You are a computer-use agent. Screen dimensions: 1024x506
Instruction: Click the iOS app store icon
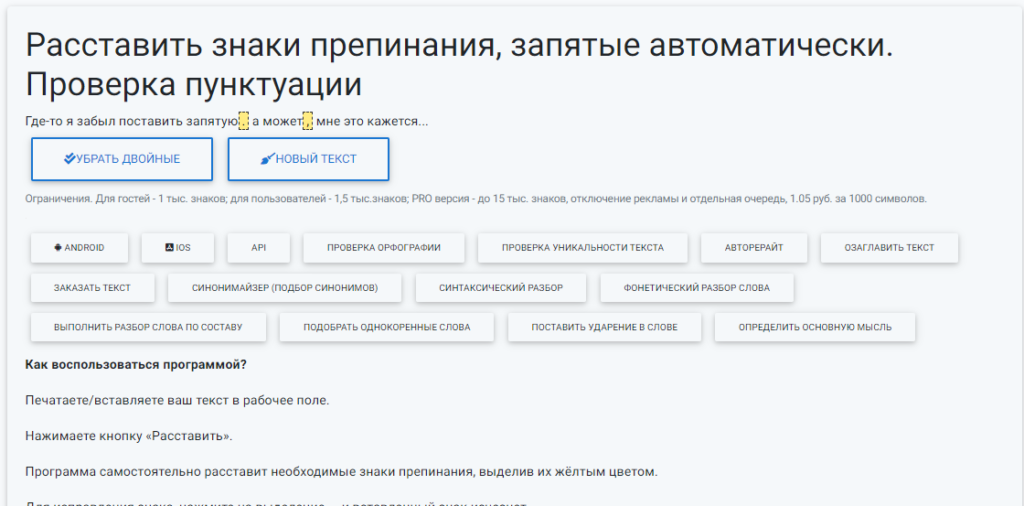(169, 247)
